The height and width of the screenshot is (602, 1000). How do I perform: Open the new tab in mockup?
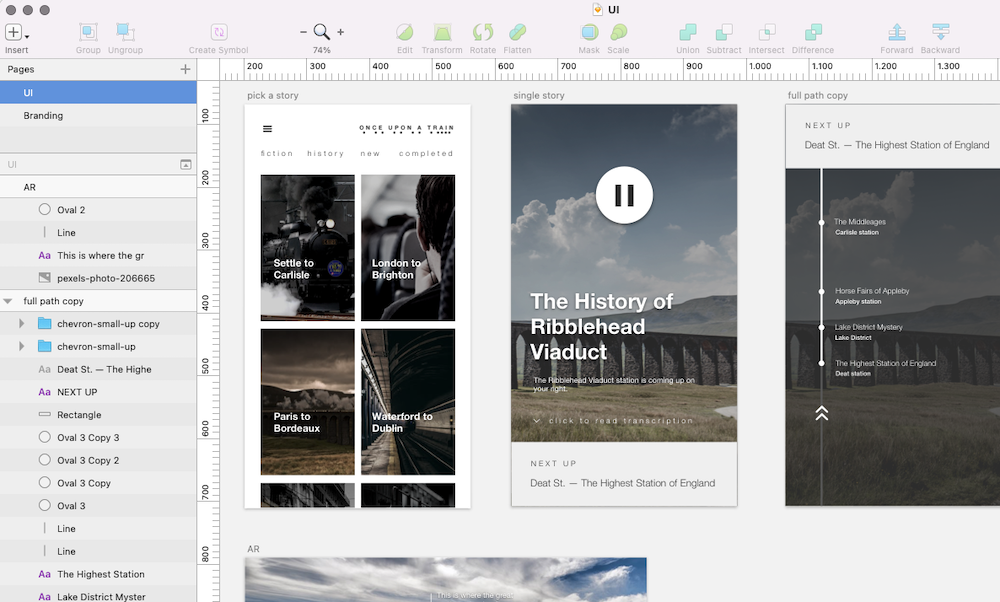(x=370, y=154)
